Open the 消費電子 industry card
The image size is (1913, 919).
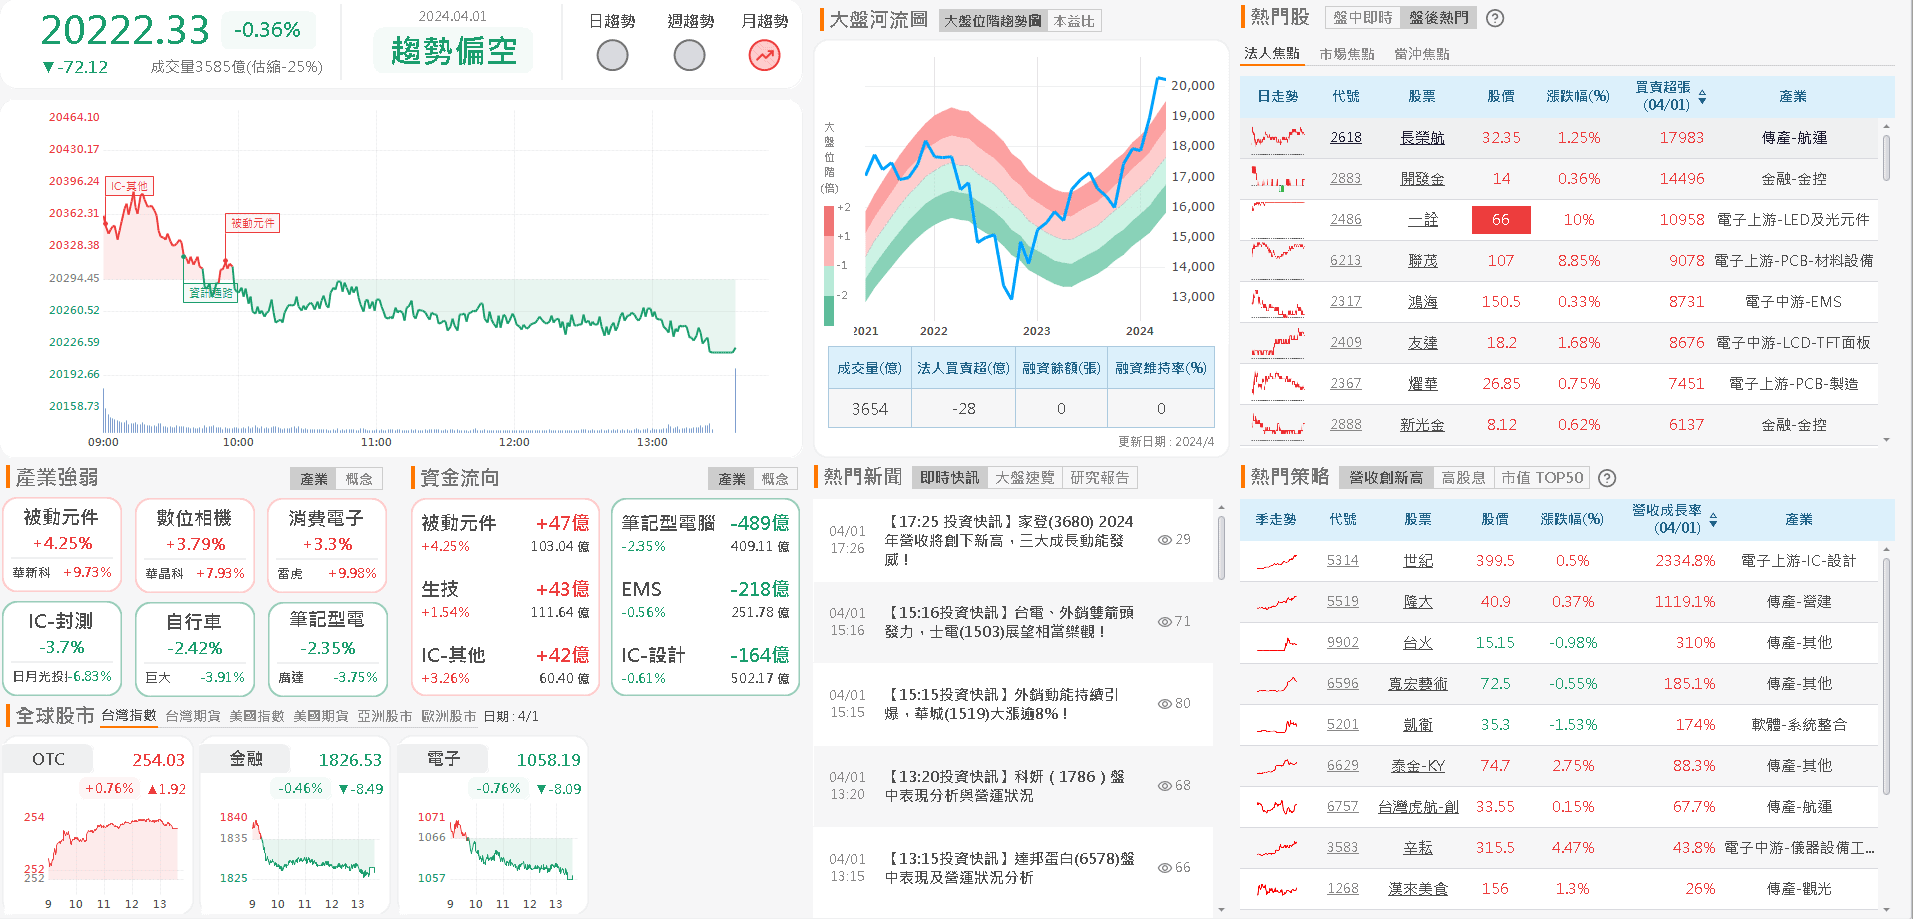coord(326,545)
